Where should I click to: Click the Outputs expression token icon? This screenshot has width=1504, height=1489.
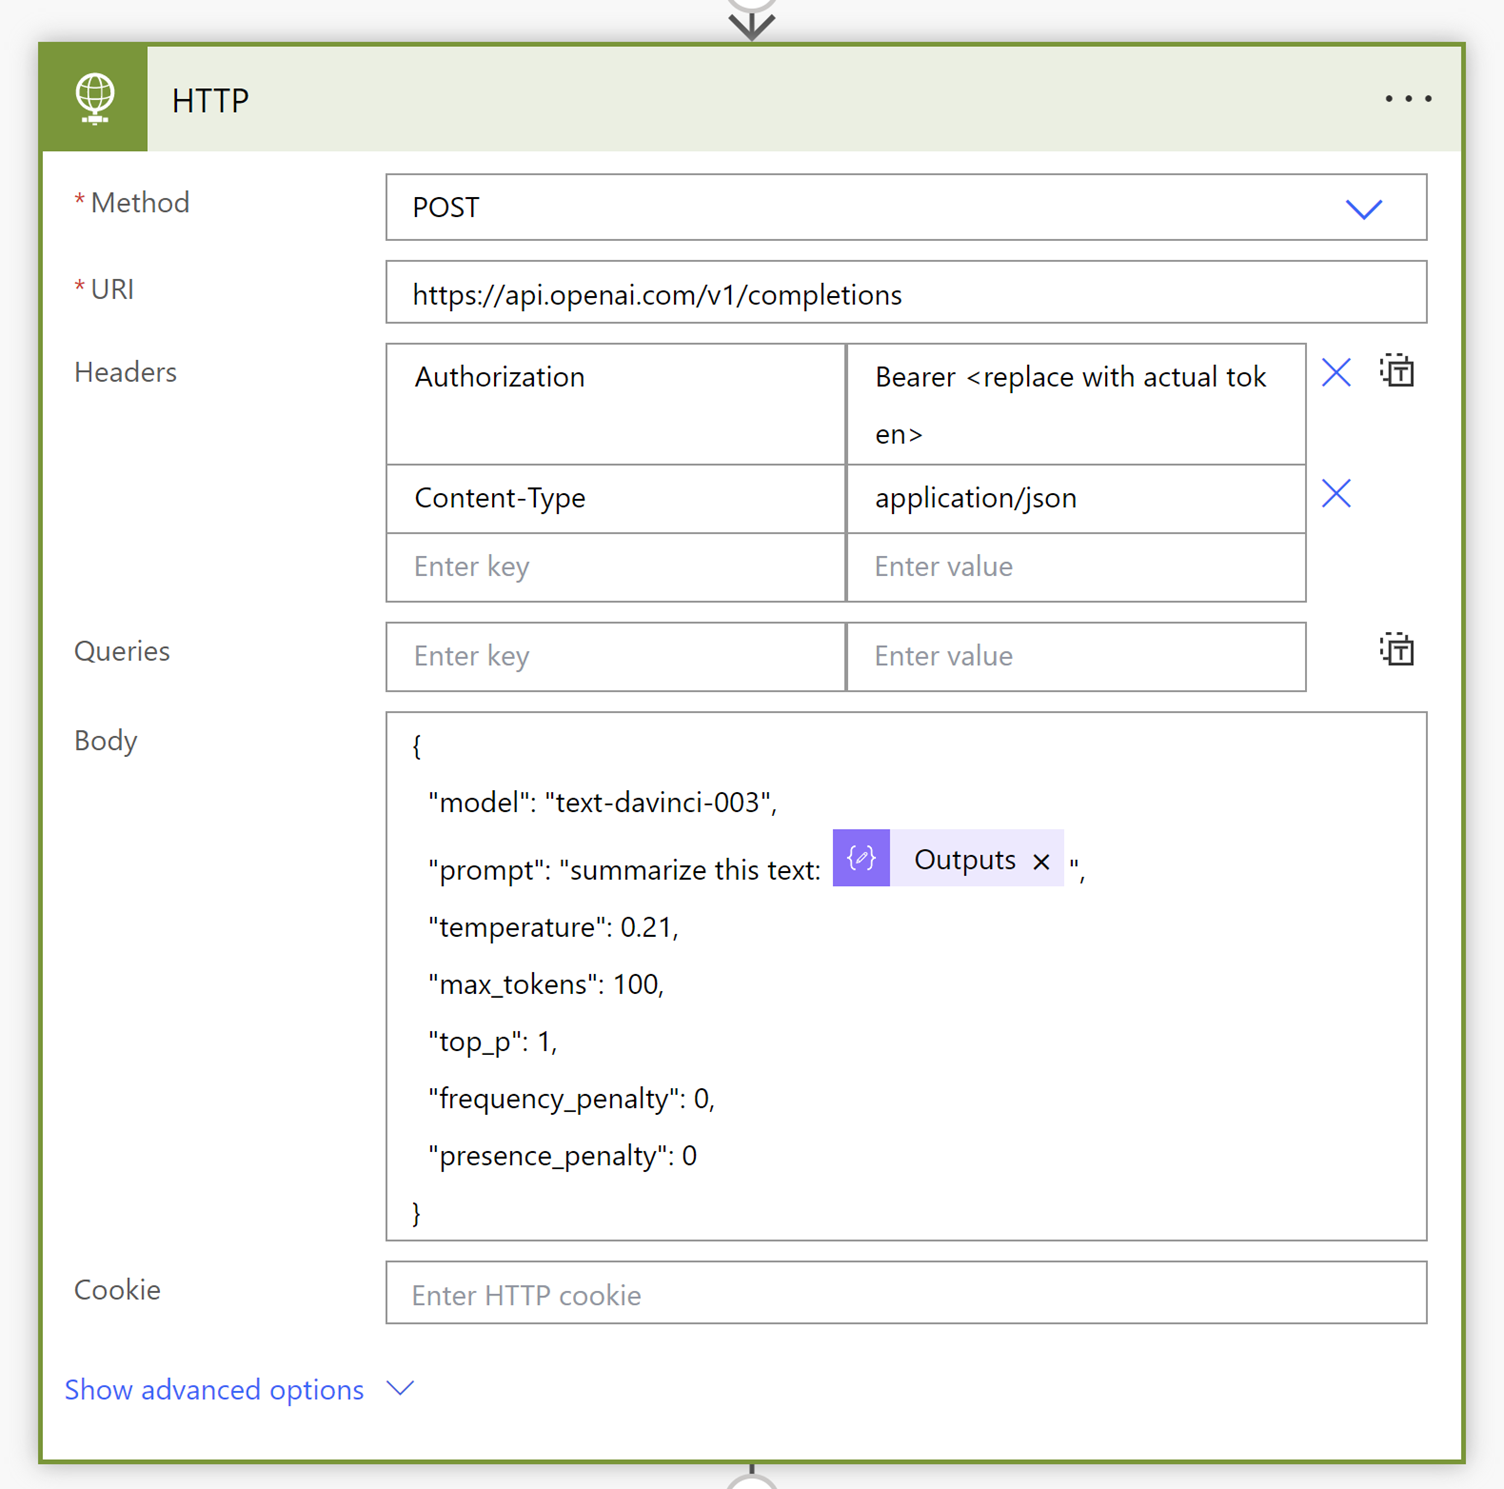[861, 858]
